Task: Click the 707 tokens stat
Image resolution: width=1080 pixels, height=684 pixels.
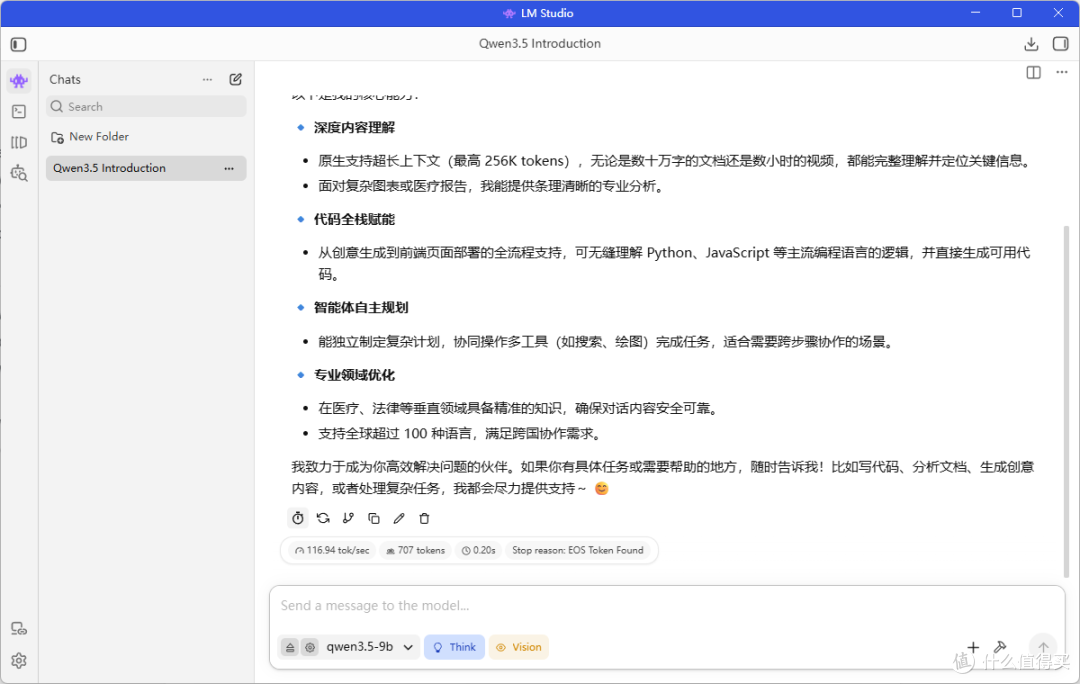Action: click(415, 550)
